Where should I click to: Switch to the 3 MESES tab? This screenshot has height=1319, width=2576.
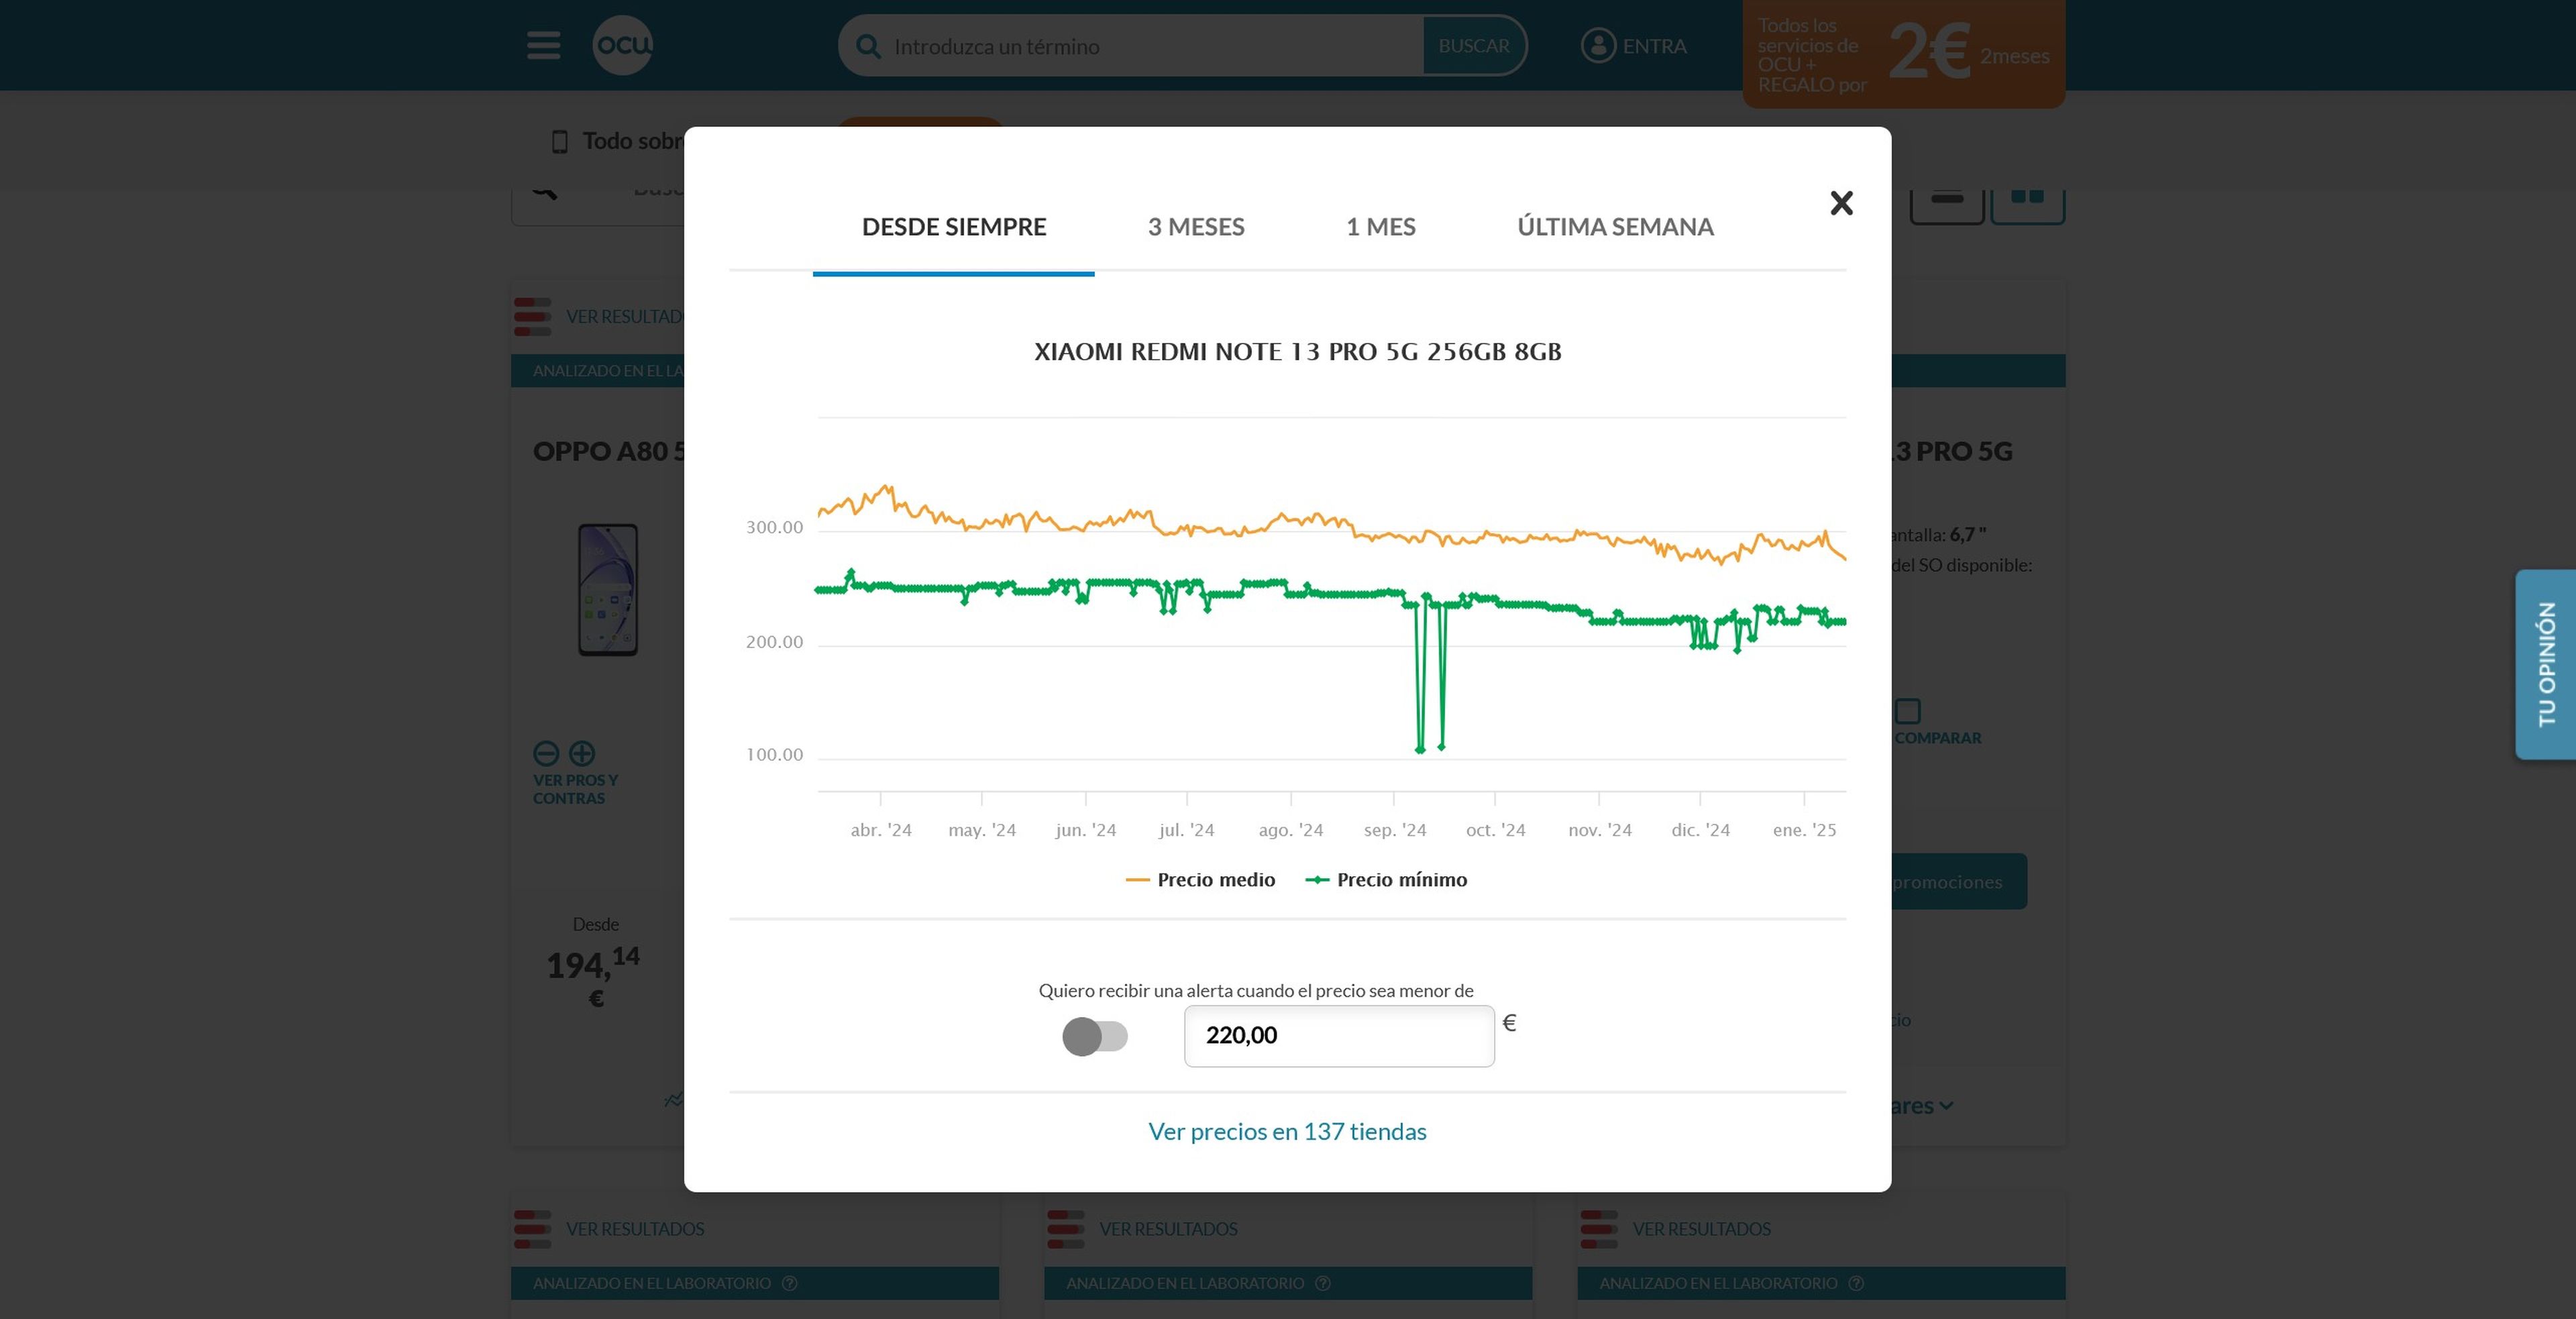[x=1196, y=227]
